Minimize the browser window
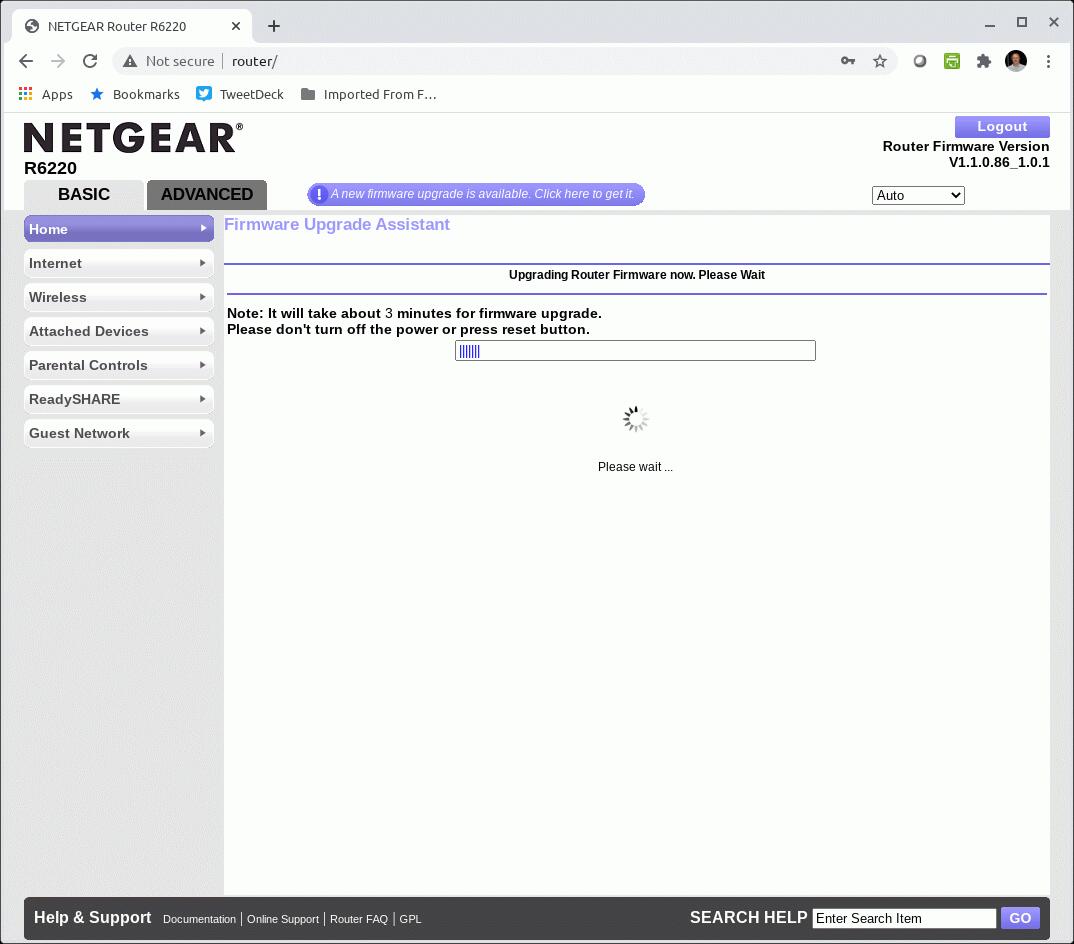 coord(990,25)
